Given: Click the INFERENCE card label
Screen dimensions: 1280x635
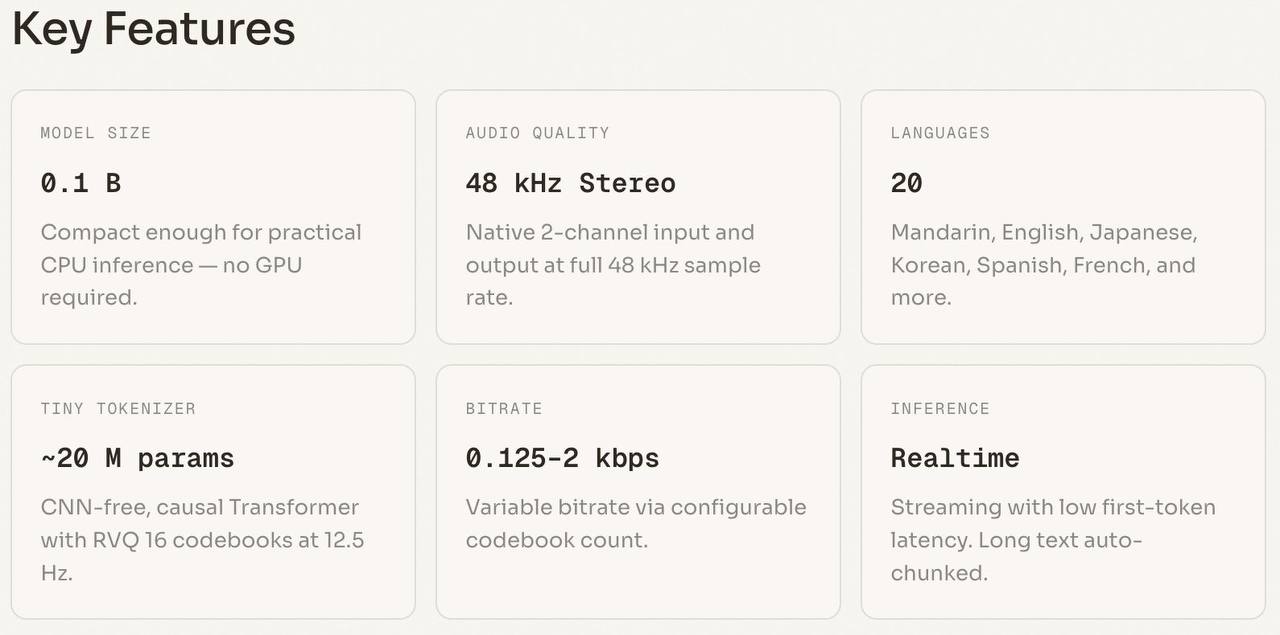Looking at the screenshot, I should [x=940, y=408].
